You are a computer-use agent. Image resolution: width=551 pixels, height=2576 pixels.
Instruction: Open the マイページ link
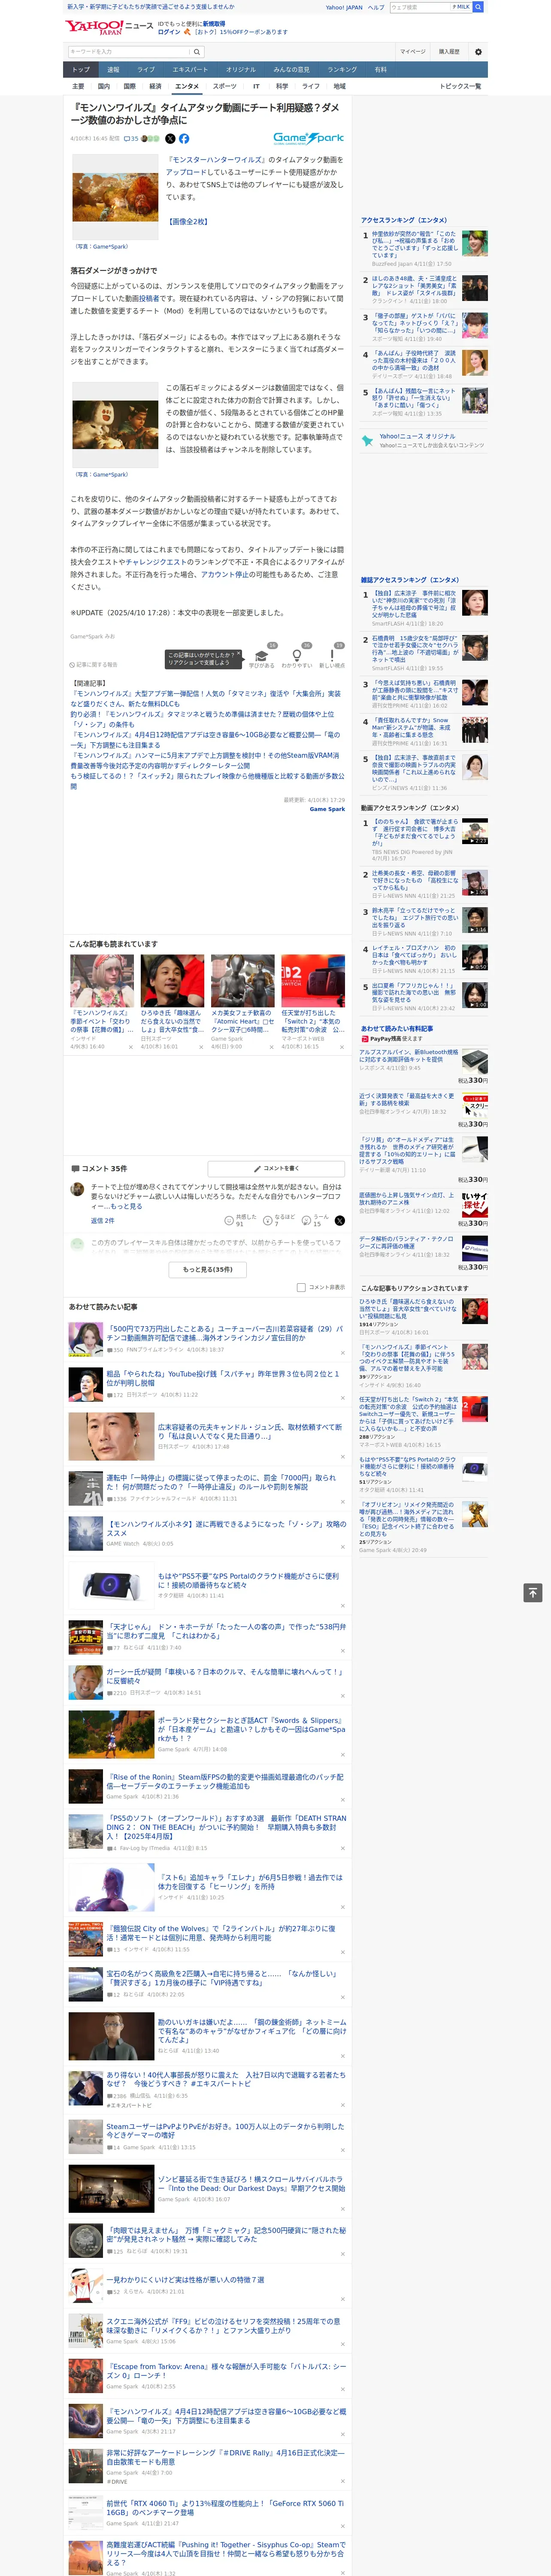pos(413,51)
